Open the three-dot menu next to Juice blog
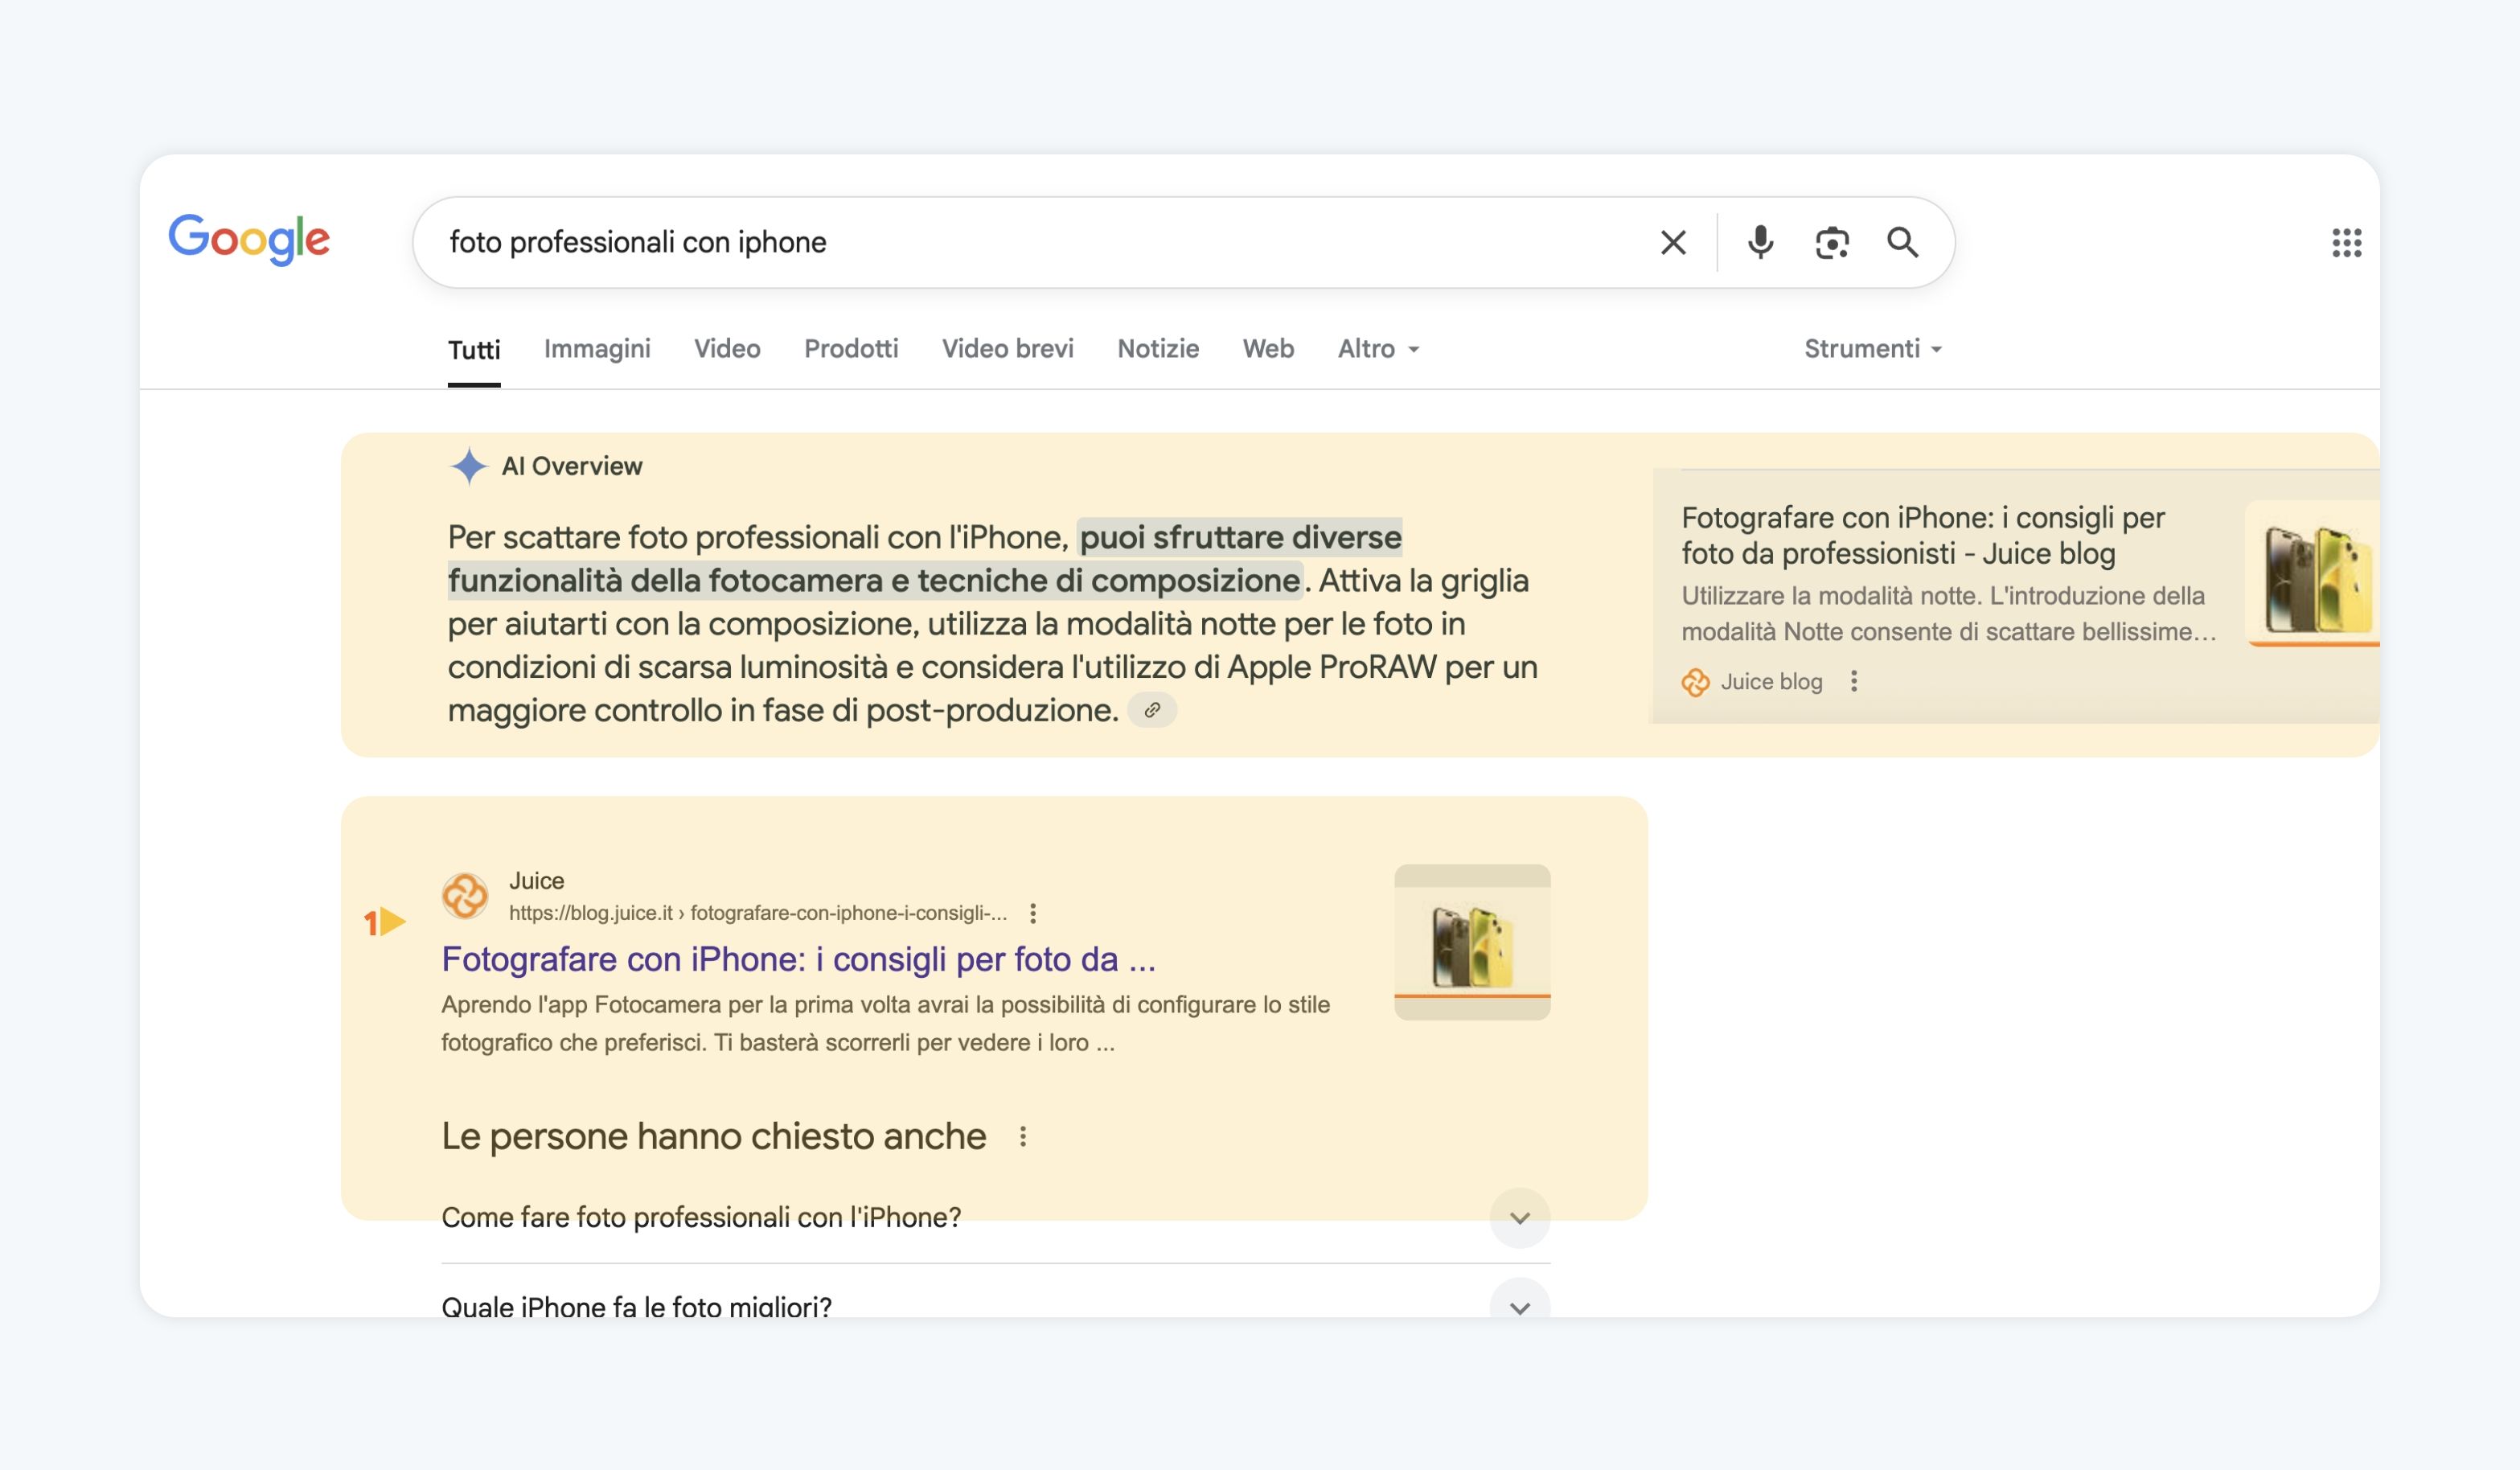2520x1470 pixels. coord(1854,681)
